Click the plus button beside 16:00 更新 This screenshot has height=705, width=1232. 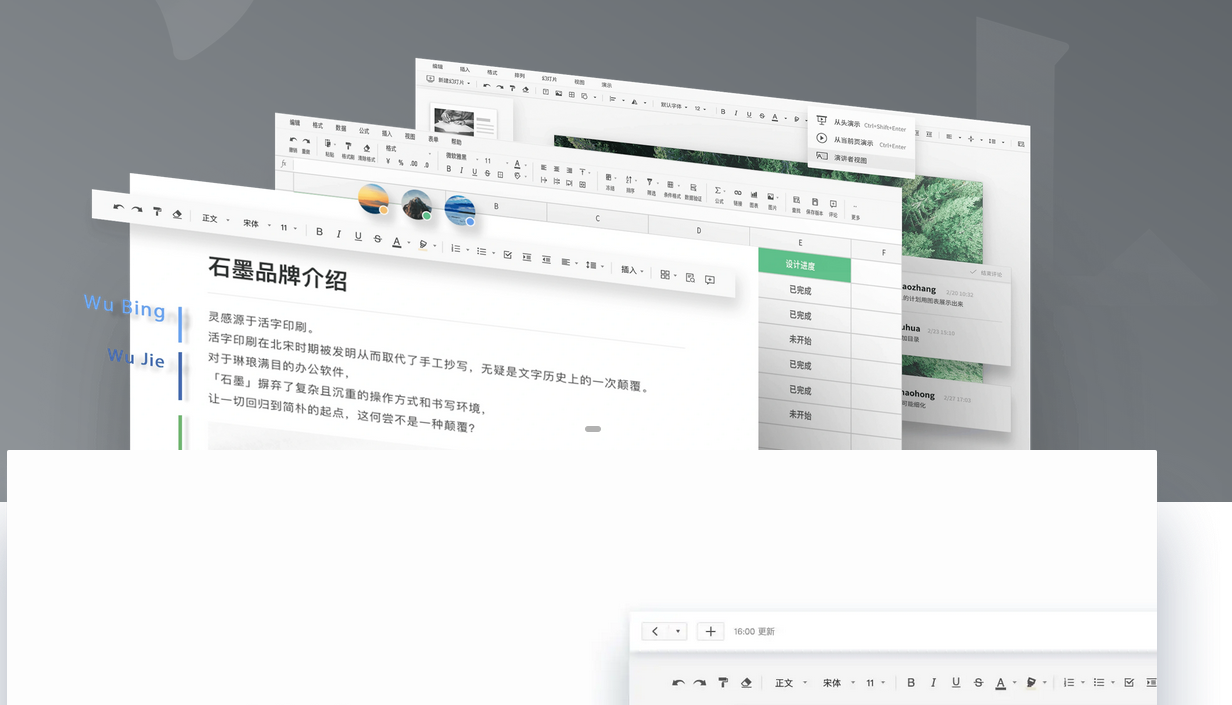click(x=710, y=631)
